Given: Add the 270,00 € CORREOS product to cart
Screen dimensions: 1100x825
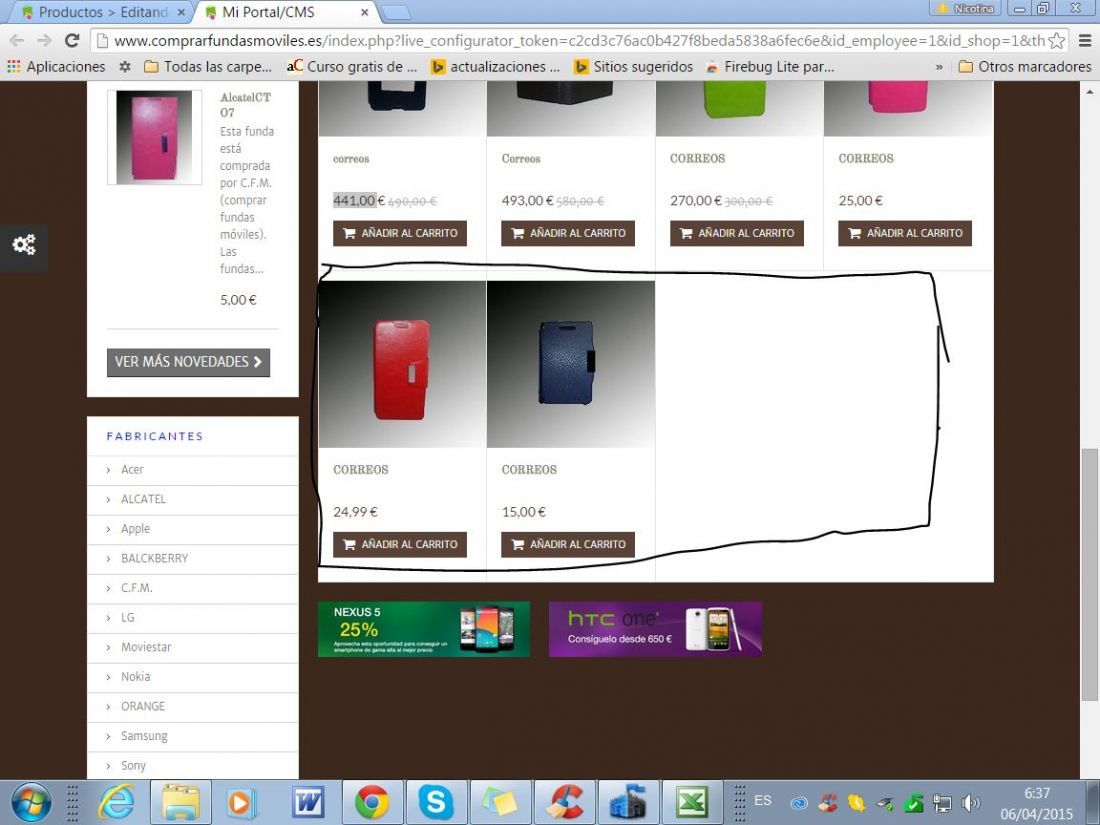Looking at the screenshot, I should (737, 233).
